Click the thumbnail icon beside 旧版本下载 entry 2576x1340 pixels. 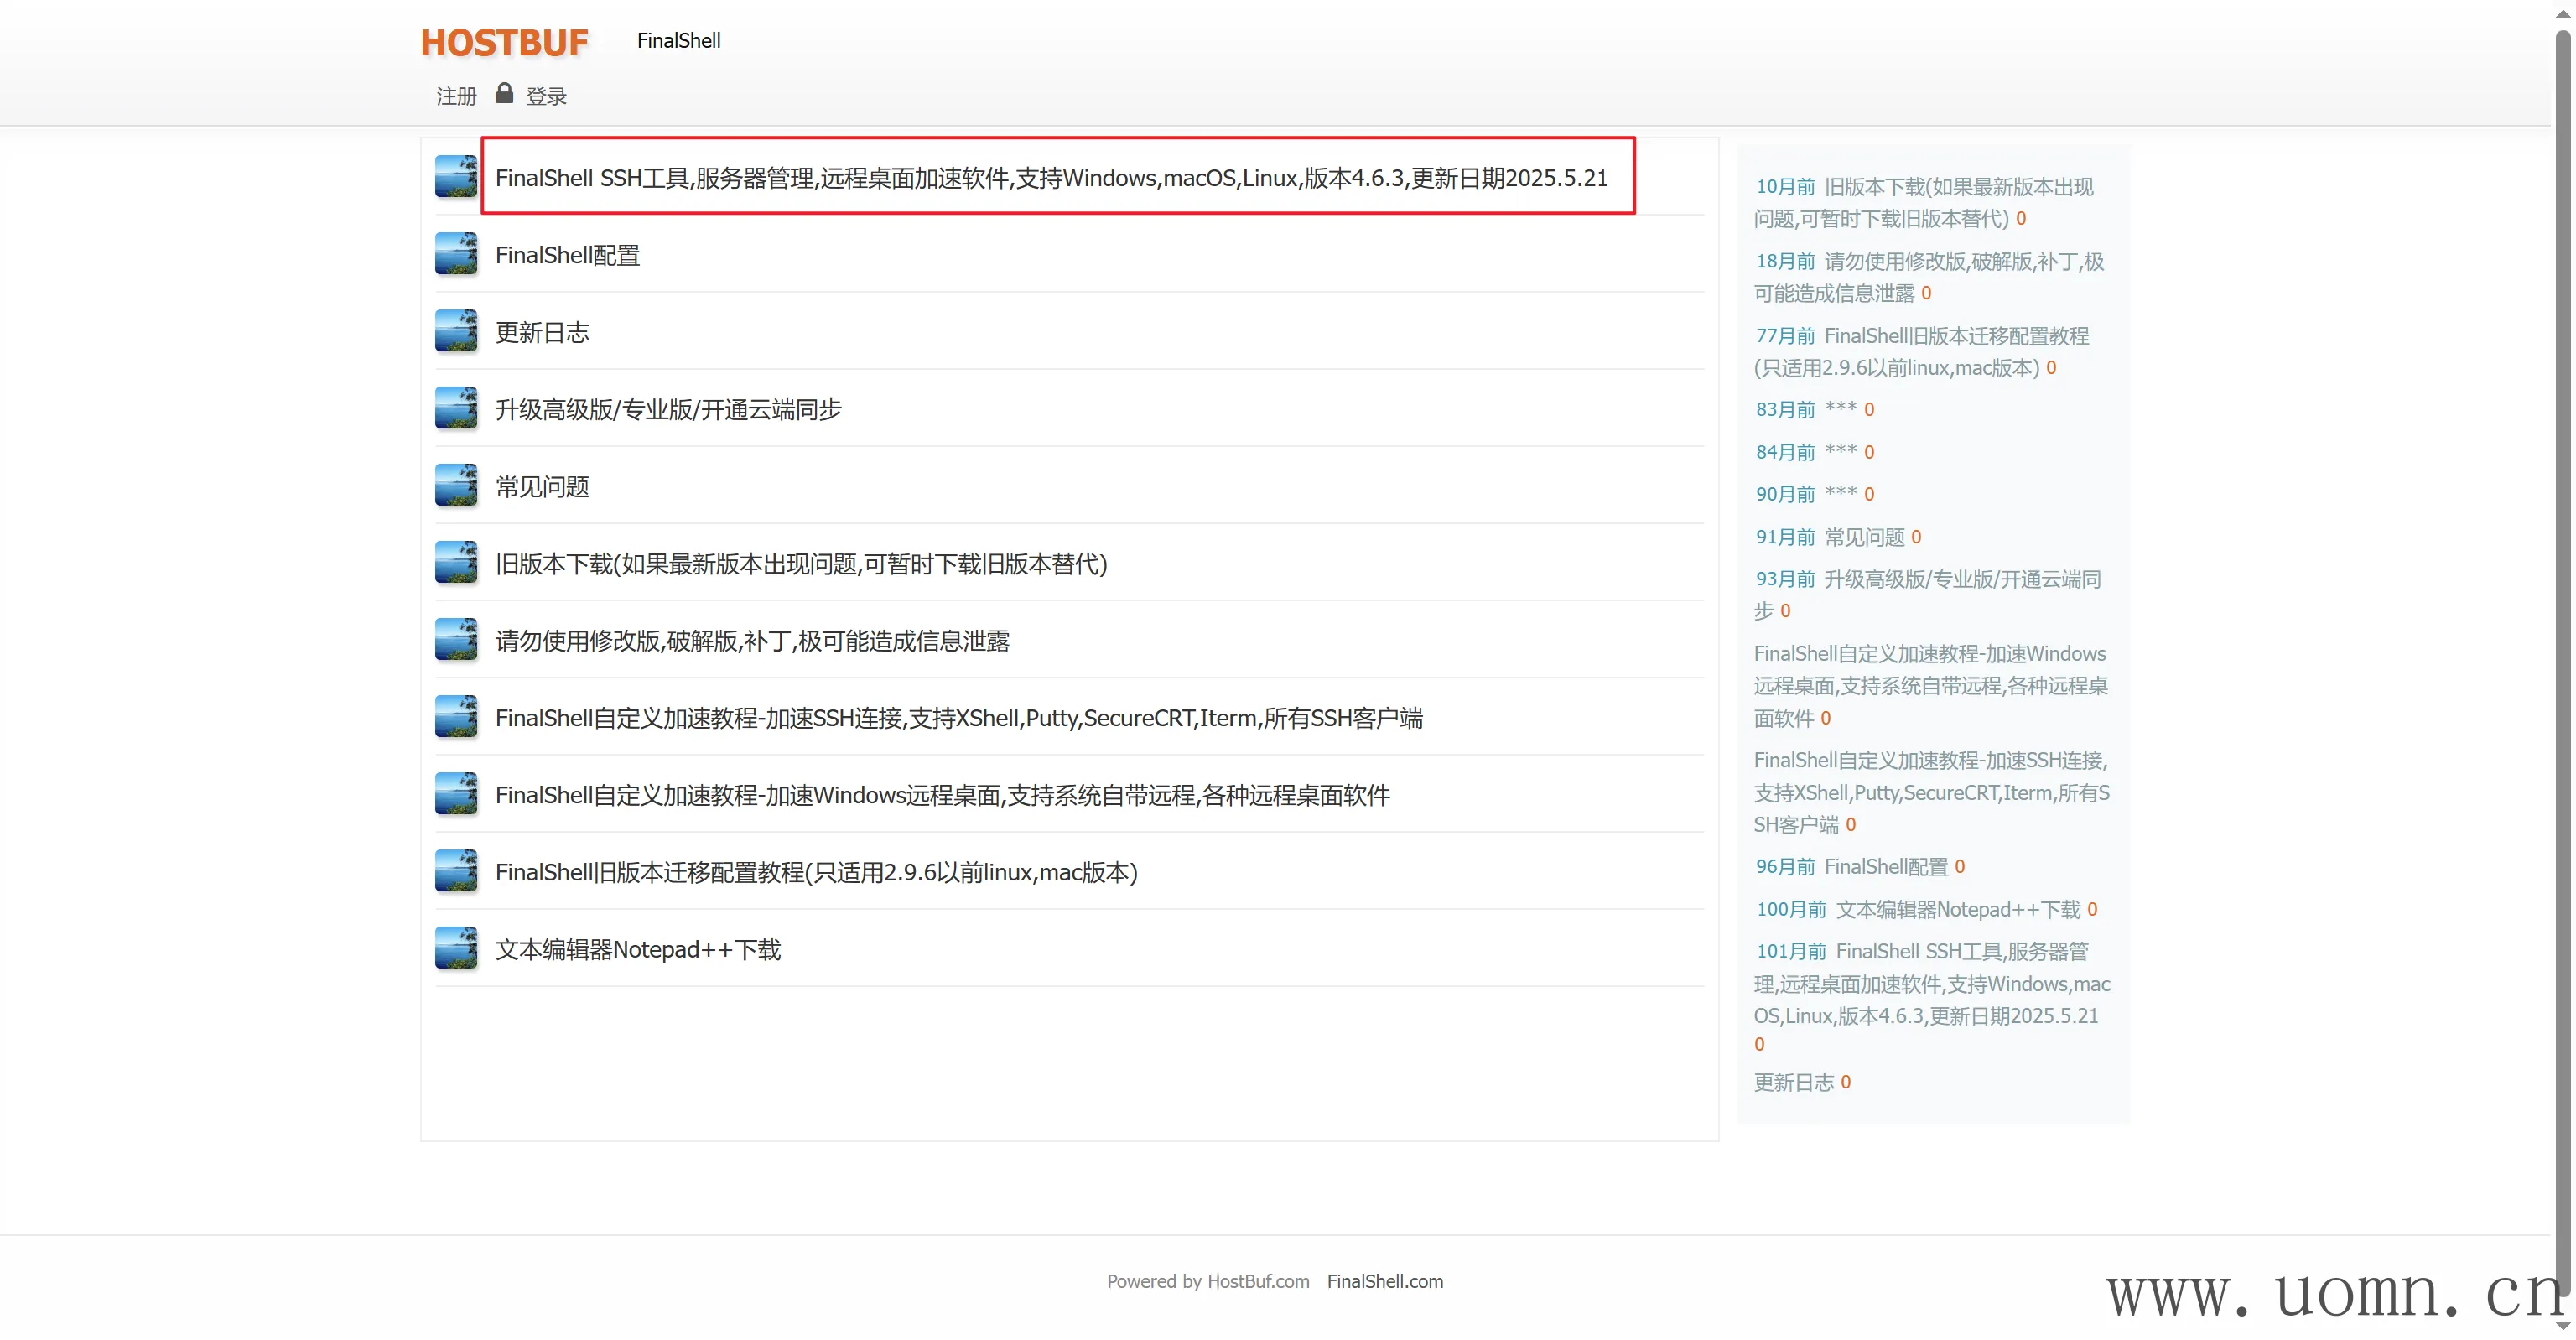coord(456,562)
